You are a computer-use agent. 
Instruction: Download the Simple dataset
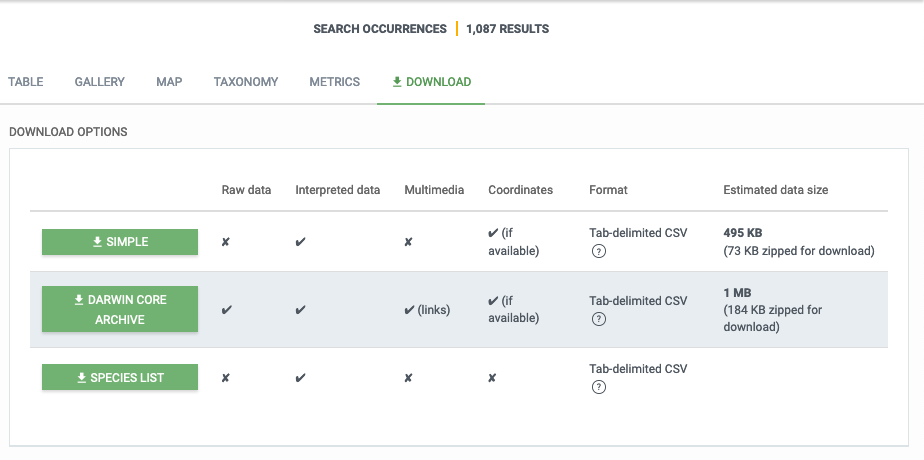point(120,242)
